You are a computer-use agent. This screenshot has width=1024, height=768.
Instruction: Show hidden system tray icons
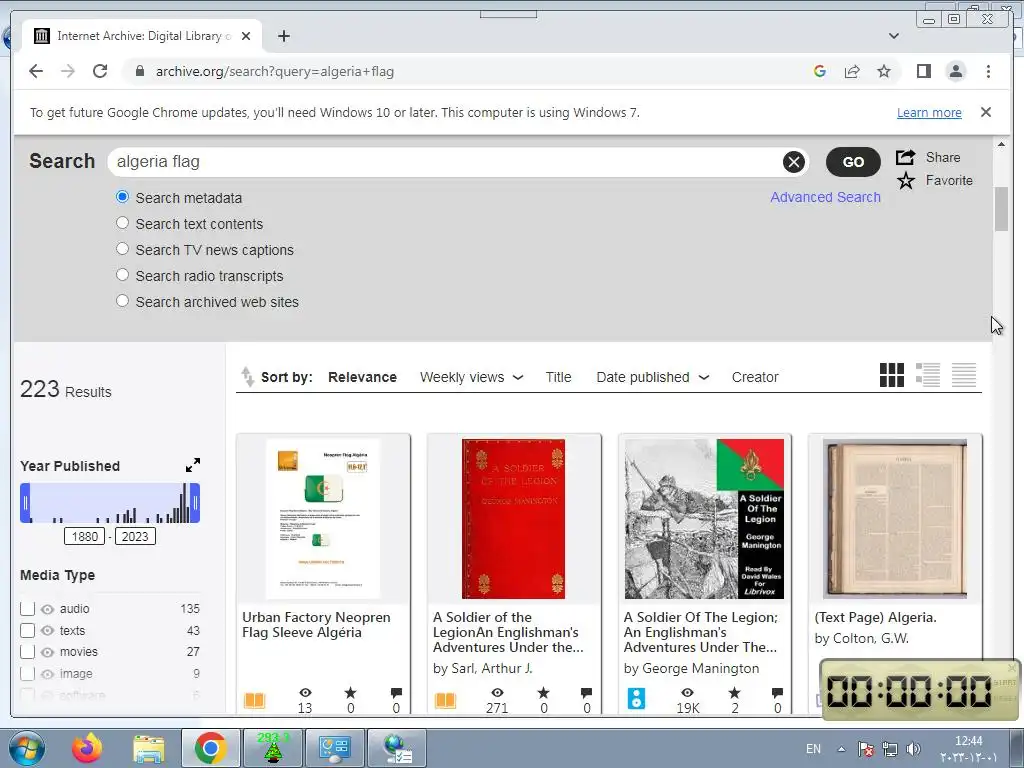(841, 749)
